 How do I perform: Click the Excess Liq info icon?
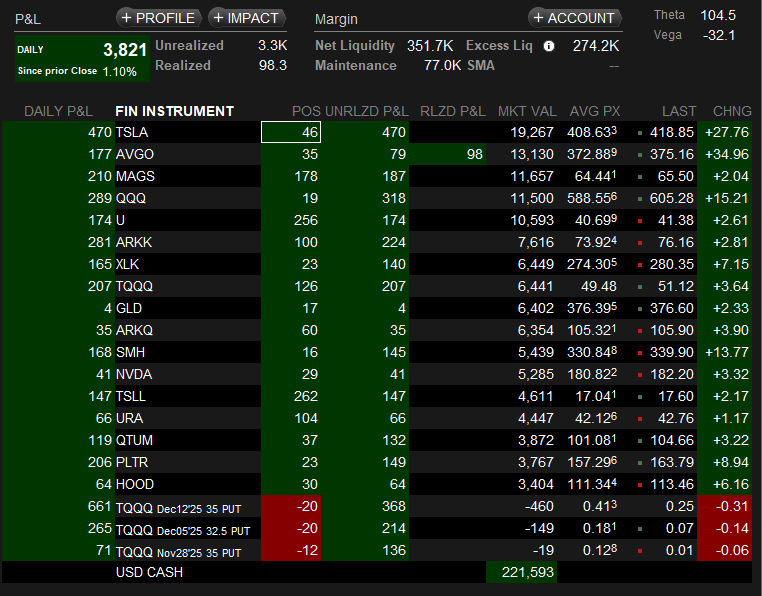[549, 46]
